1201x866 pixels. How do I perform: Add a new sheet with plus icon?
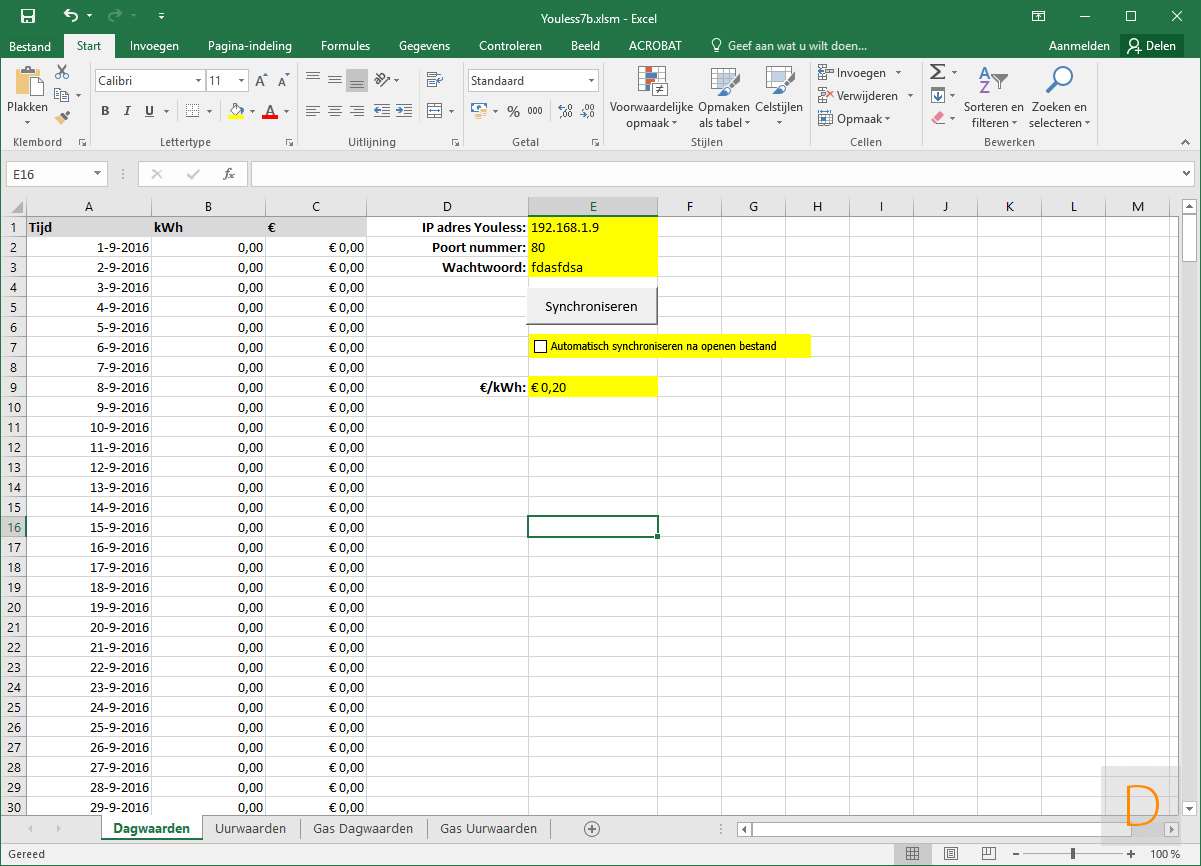592,829
